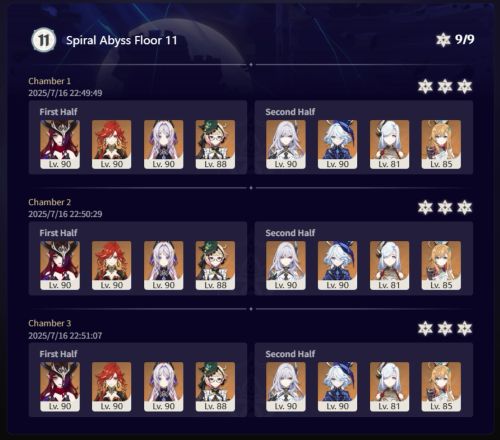Click the Chamber 2 label

pos(50,202)
